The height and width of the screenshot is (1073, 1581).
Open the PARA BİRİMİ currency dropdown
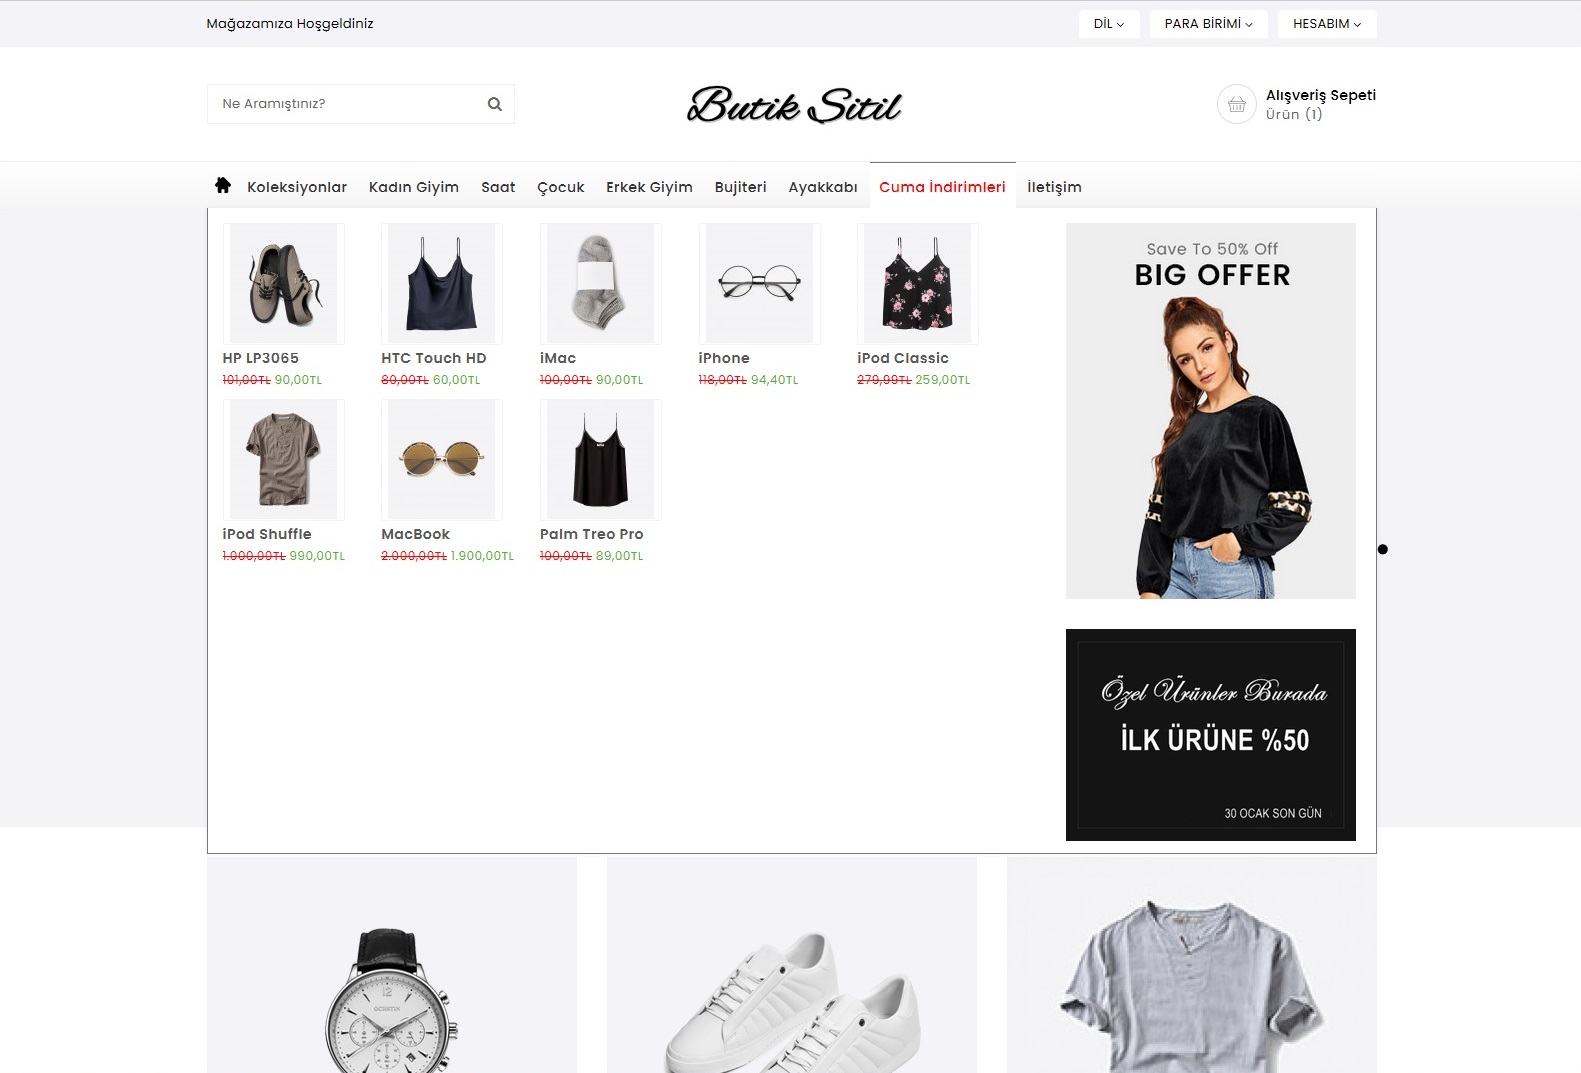(1208, 24)
